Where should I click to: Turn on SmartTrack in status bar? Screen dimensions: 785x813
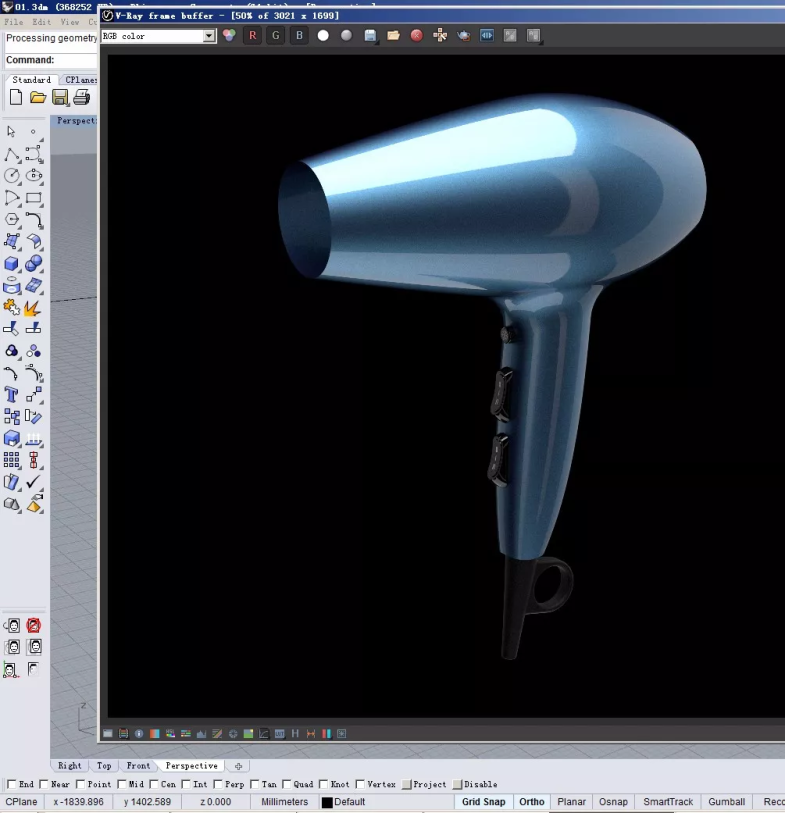pos(667,802)
